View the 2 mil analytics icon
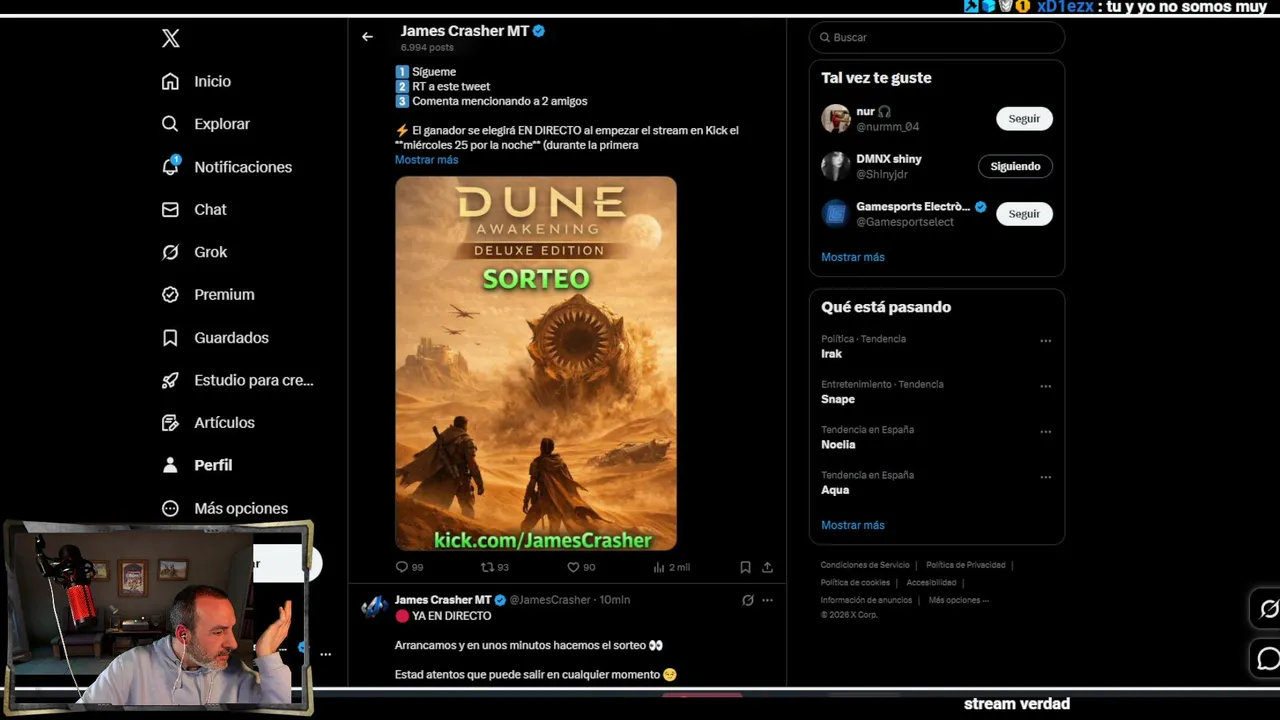The width and height of the screenshot is (1280, 720). click(x=659, y=567)
